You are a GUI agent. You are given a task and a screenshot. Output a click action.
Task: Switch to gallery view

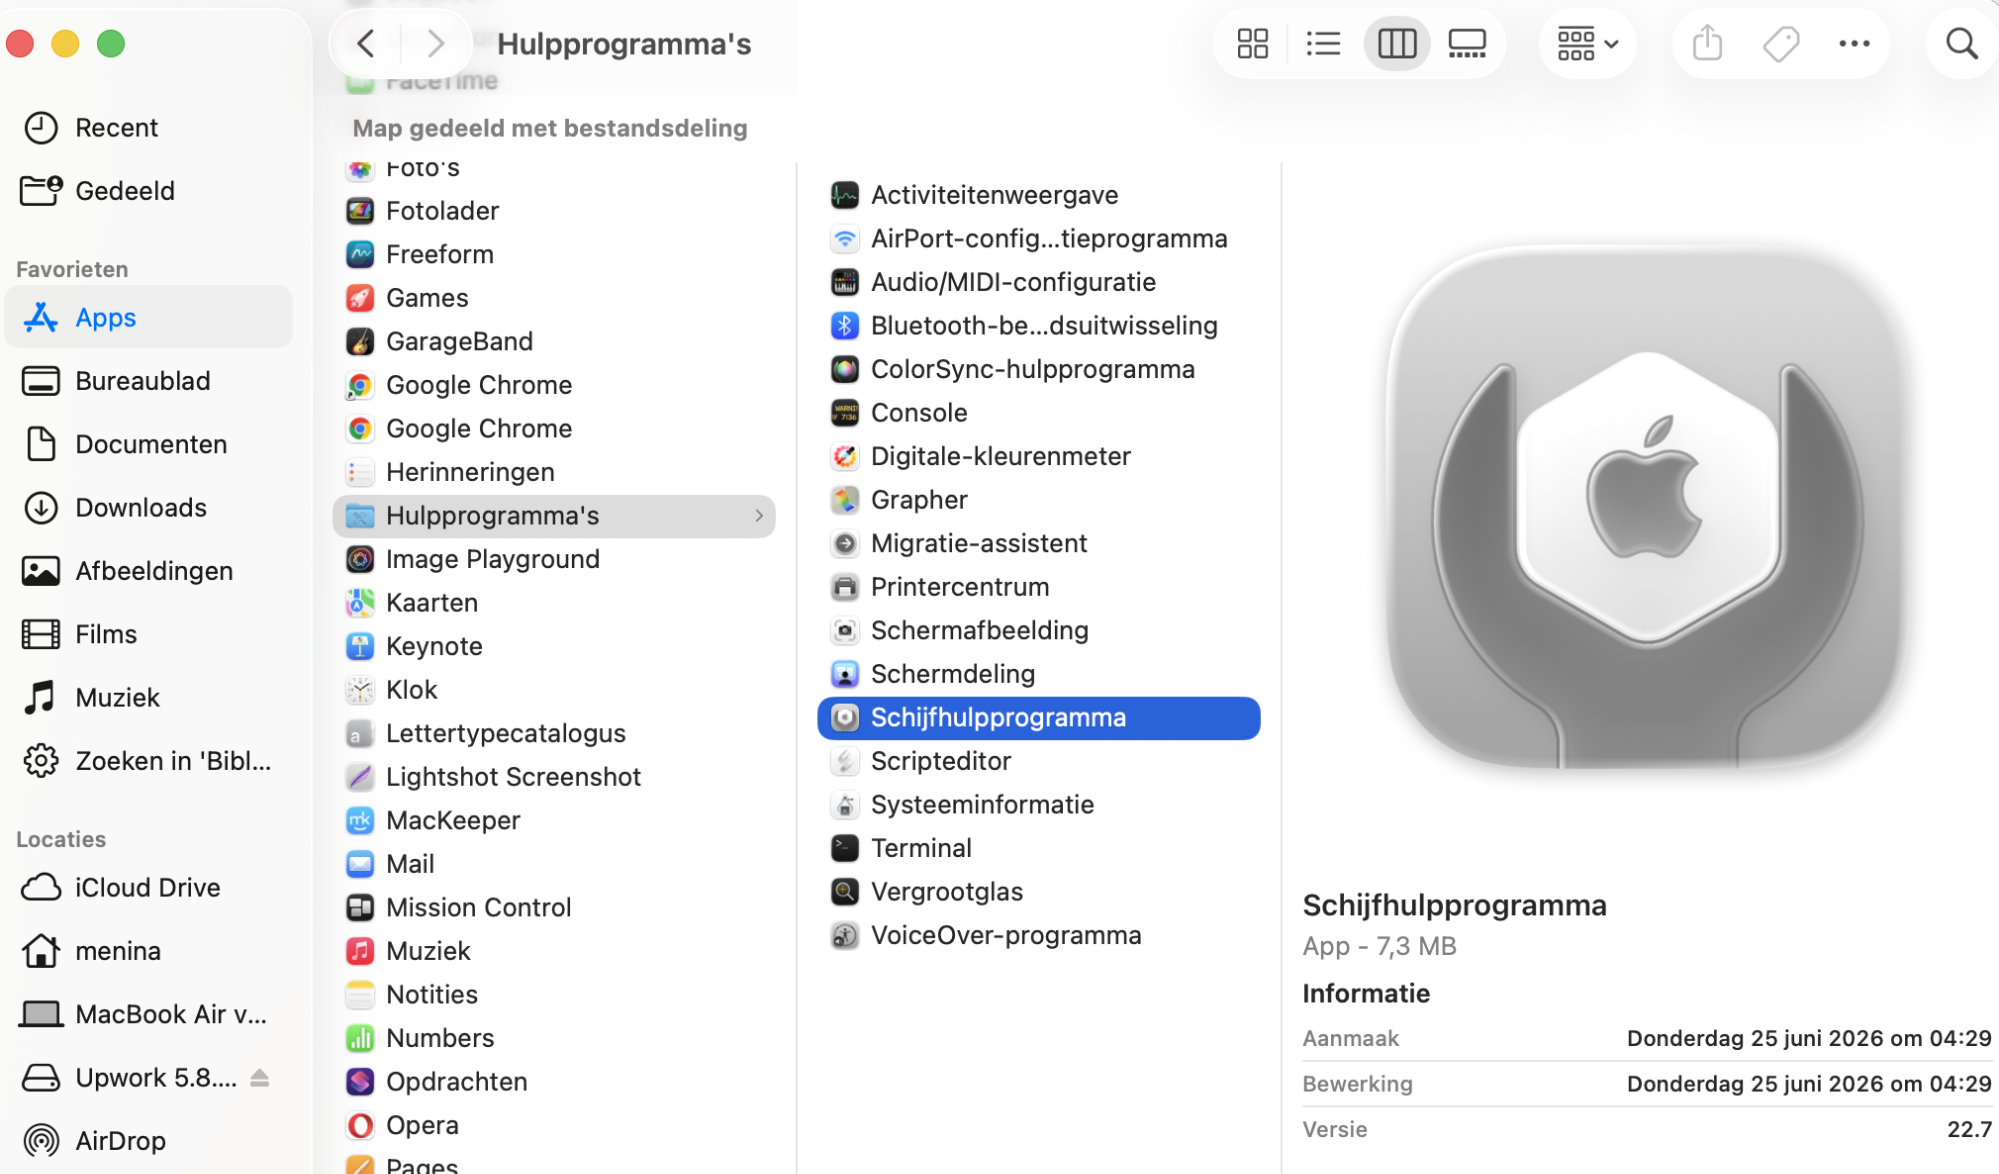1467,43
